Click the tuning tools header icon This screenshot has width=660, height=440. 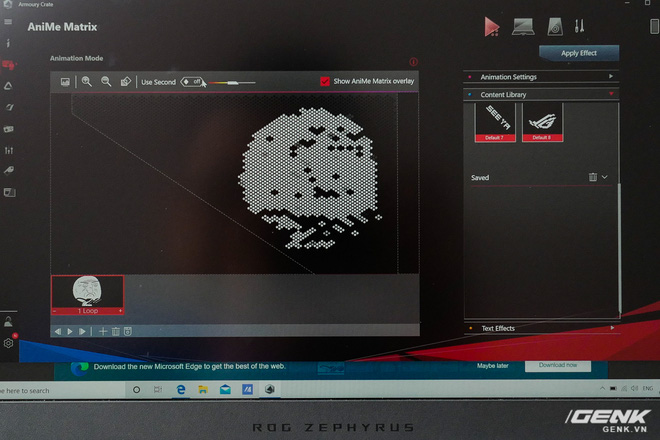pos(580,27)
